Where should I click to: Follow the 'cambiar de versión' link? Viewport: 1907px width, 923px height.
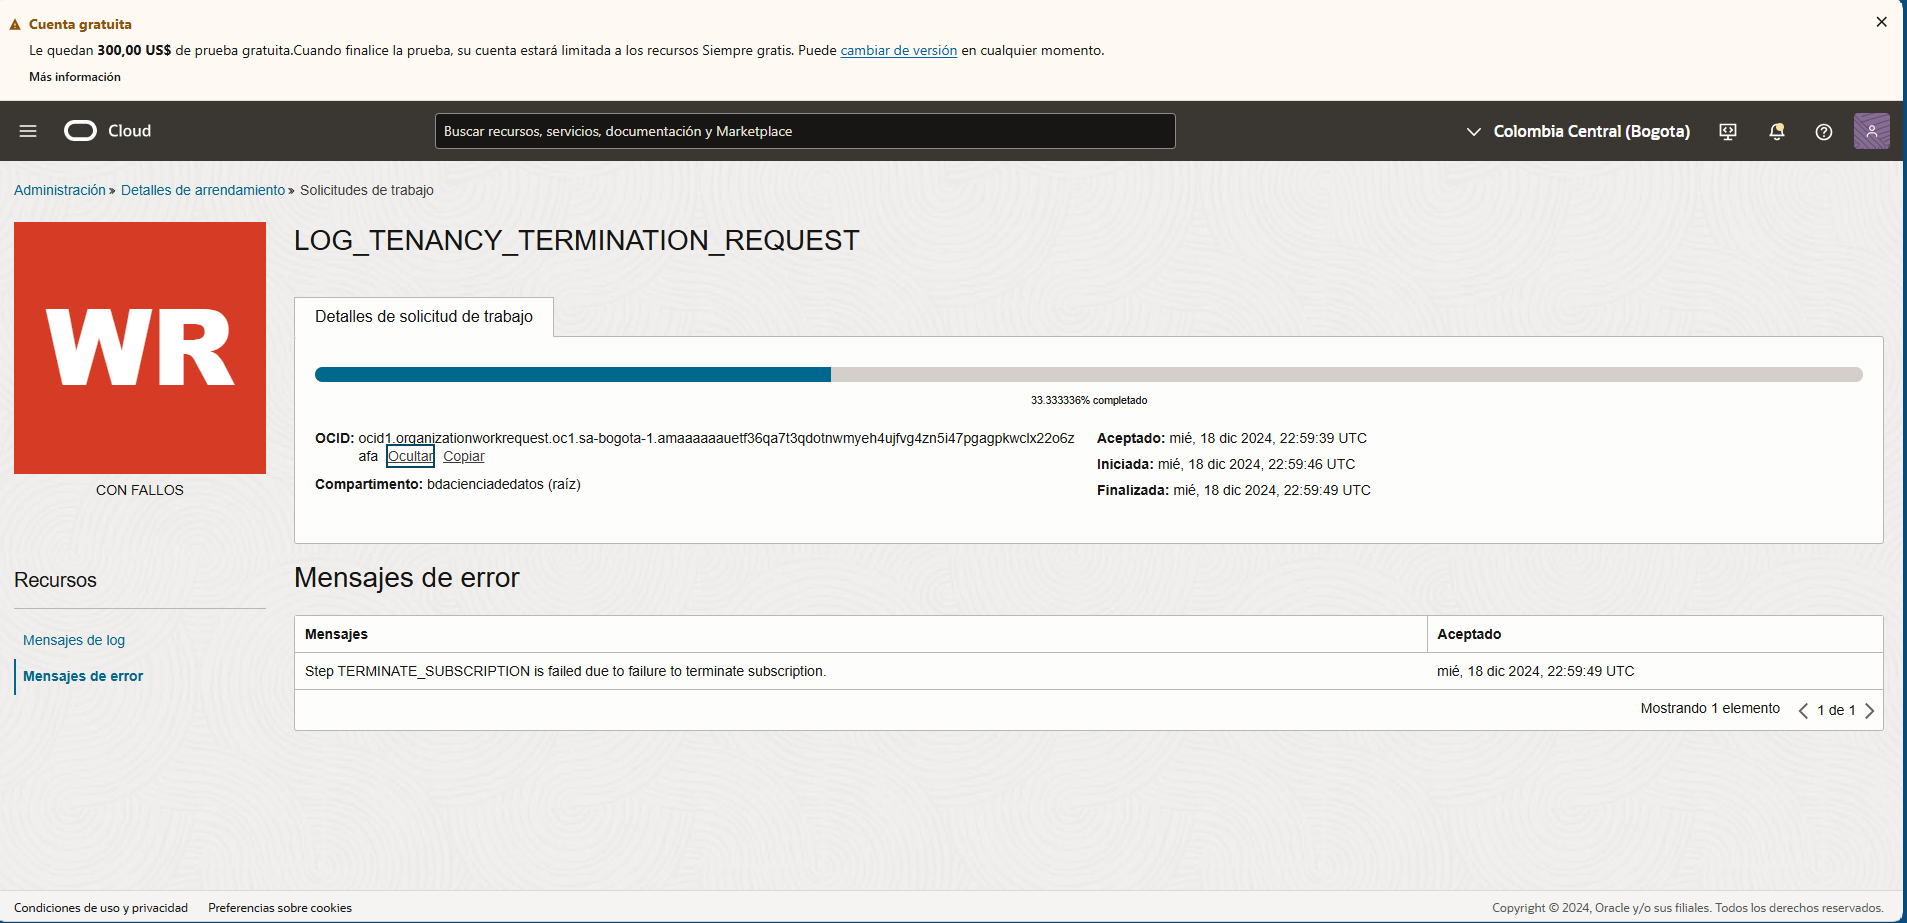[x=898, y=50]
